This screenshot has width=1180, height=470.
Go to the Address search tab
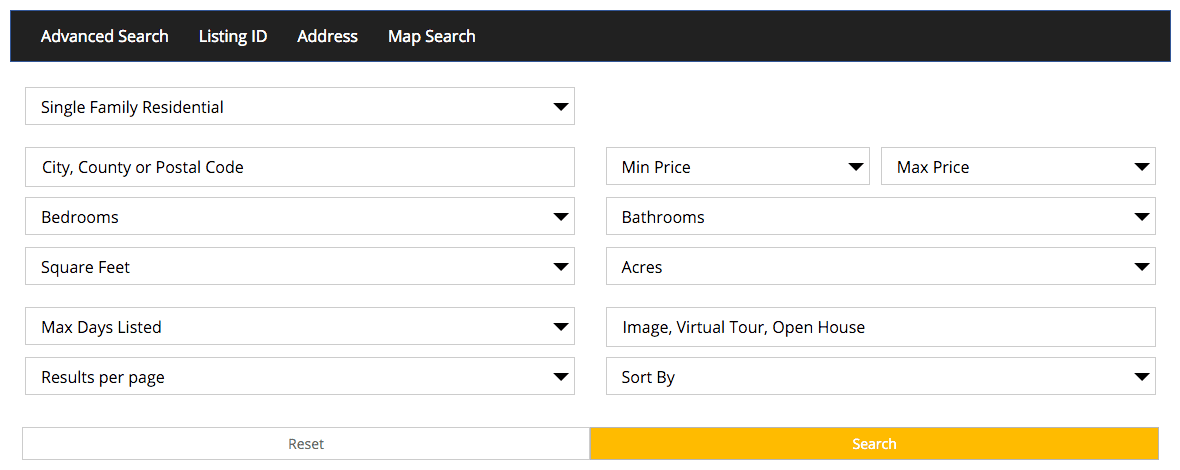pyautogui.click(x=327, y=36)
